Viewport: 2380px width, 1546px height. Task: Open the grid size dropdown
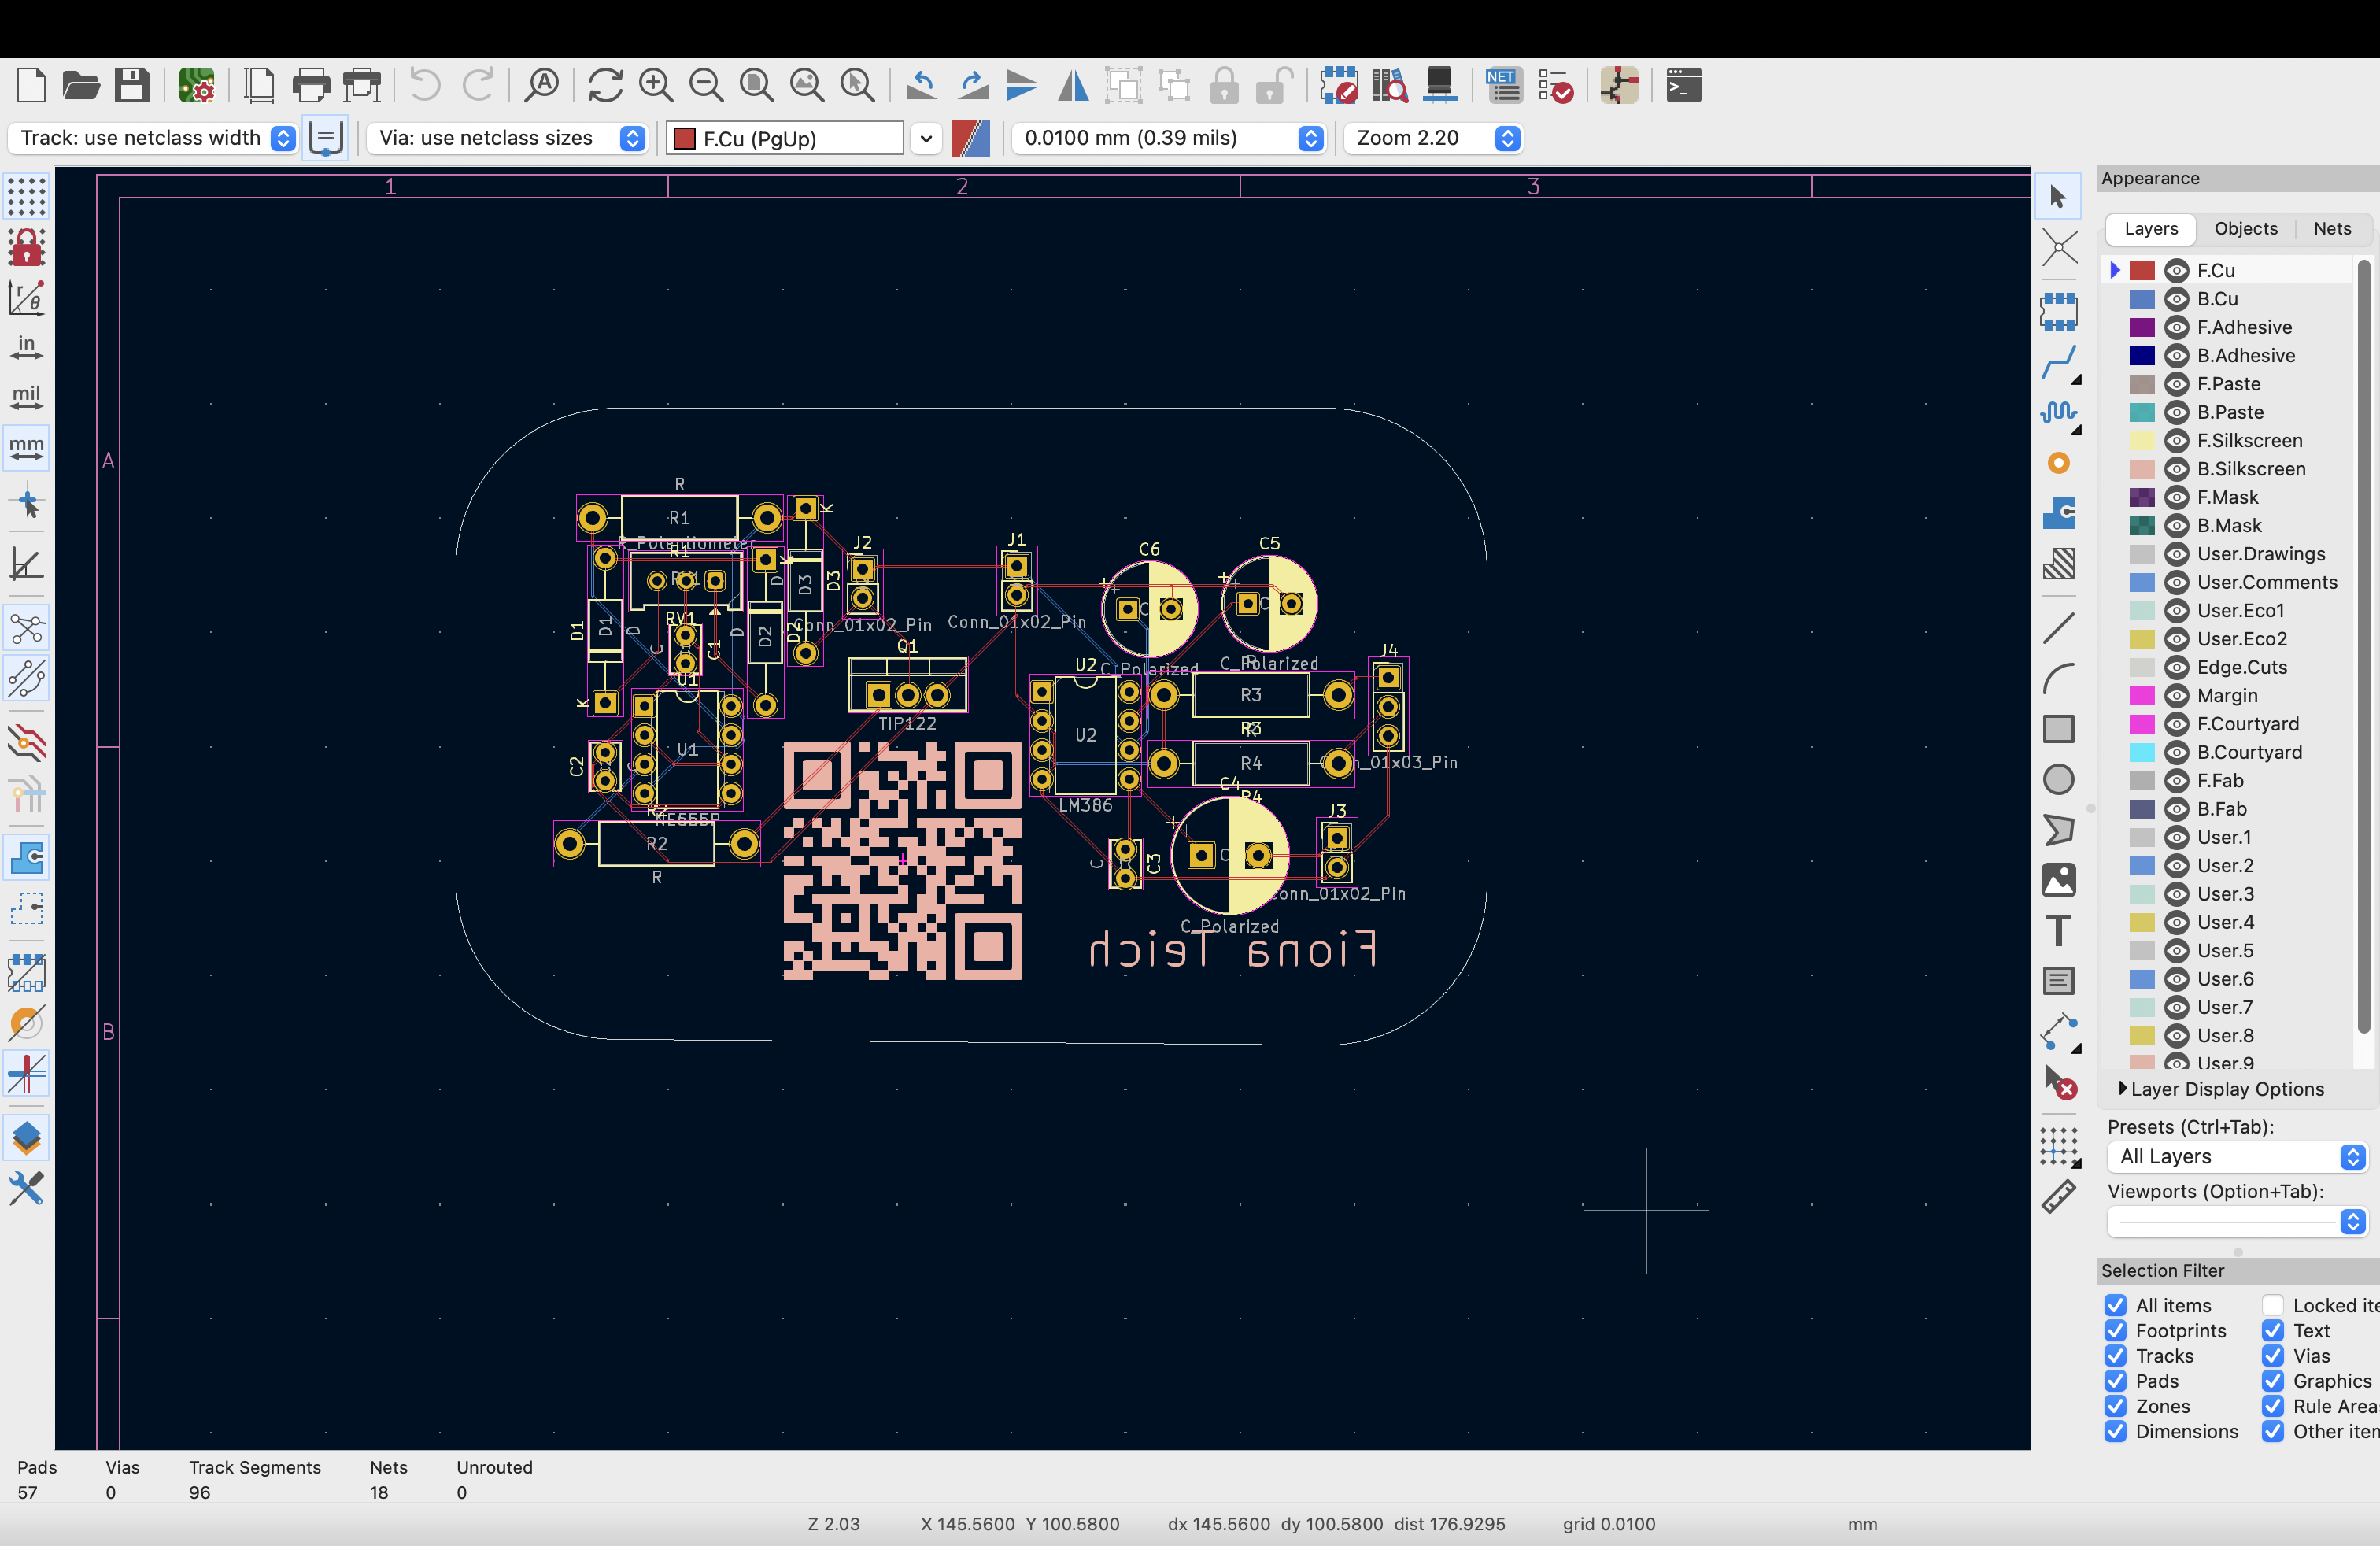tap(1169, 138)
